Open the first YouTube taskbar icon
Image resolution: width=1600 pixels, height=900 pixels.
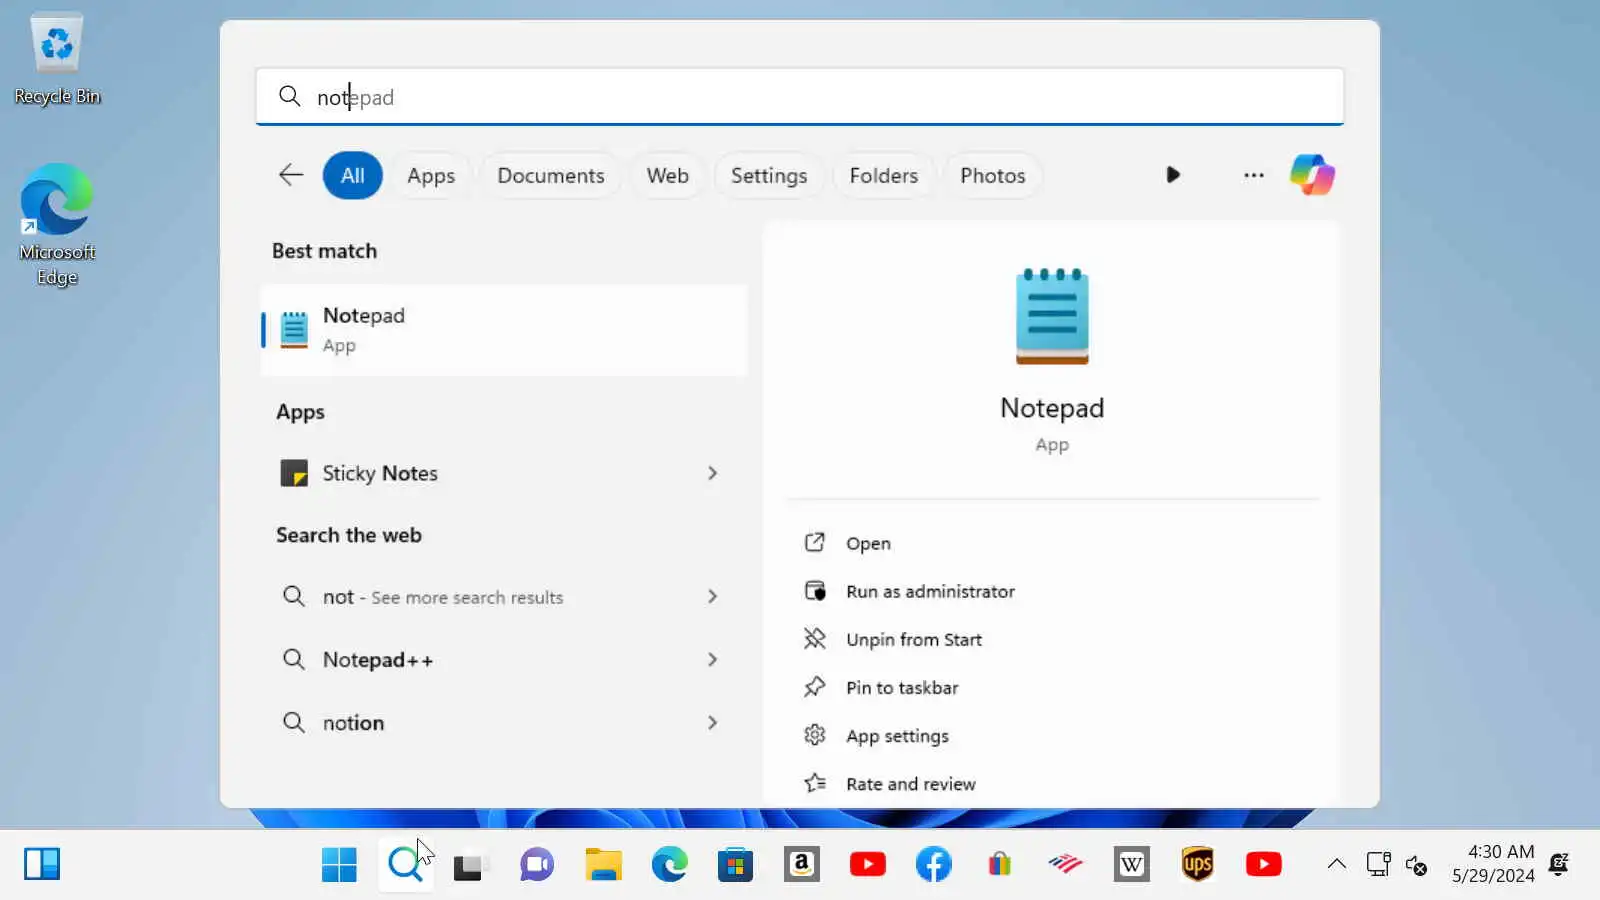[x=867, y=864]
